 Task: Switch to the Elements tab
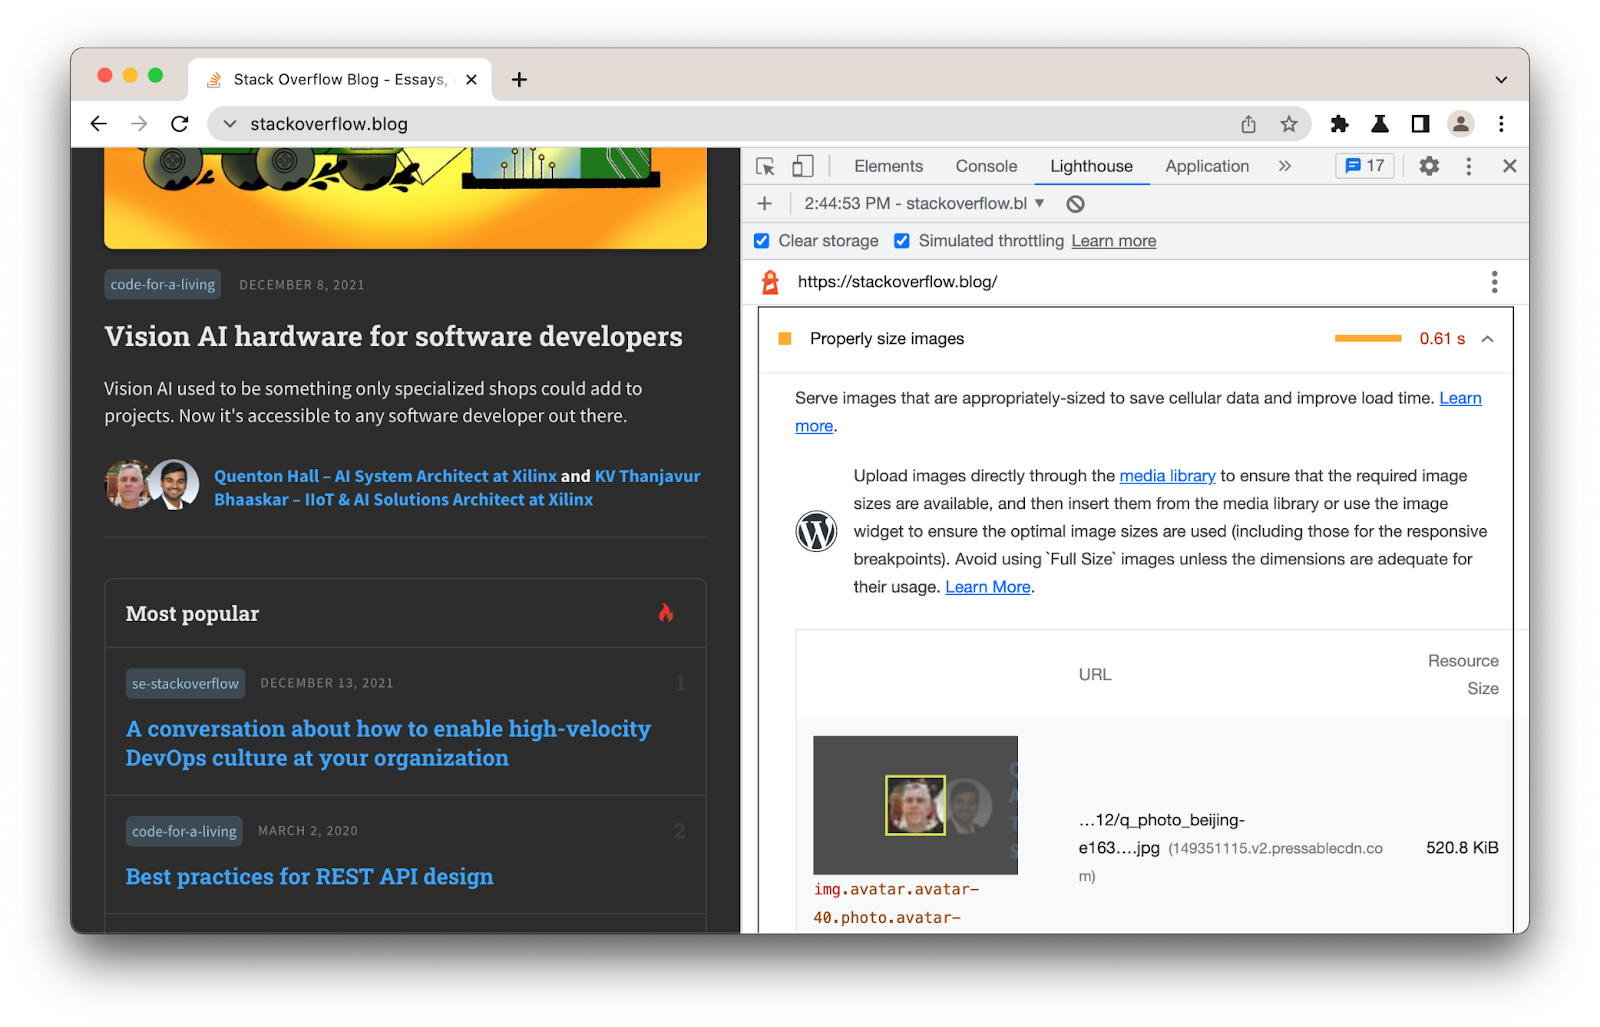tap(888, 166)
